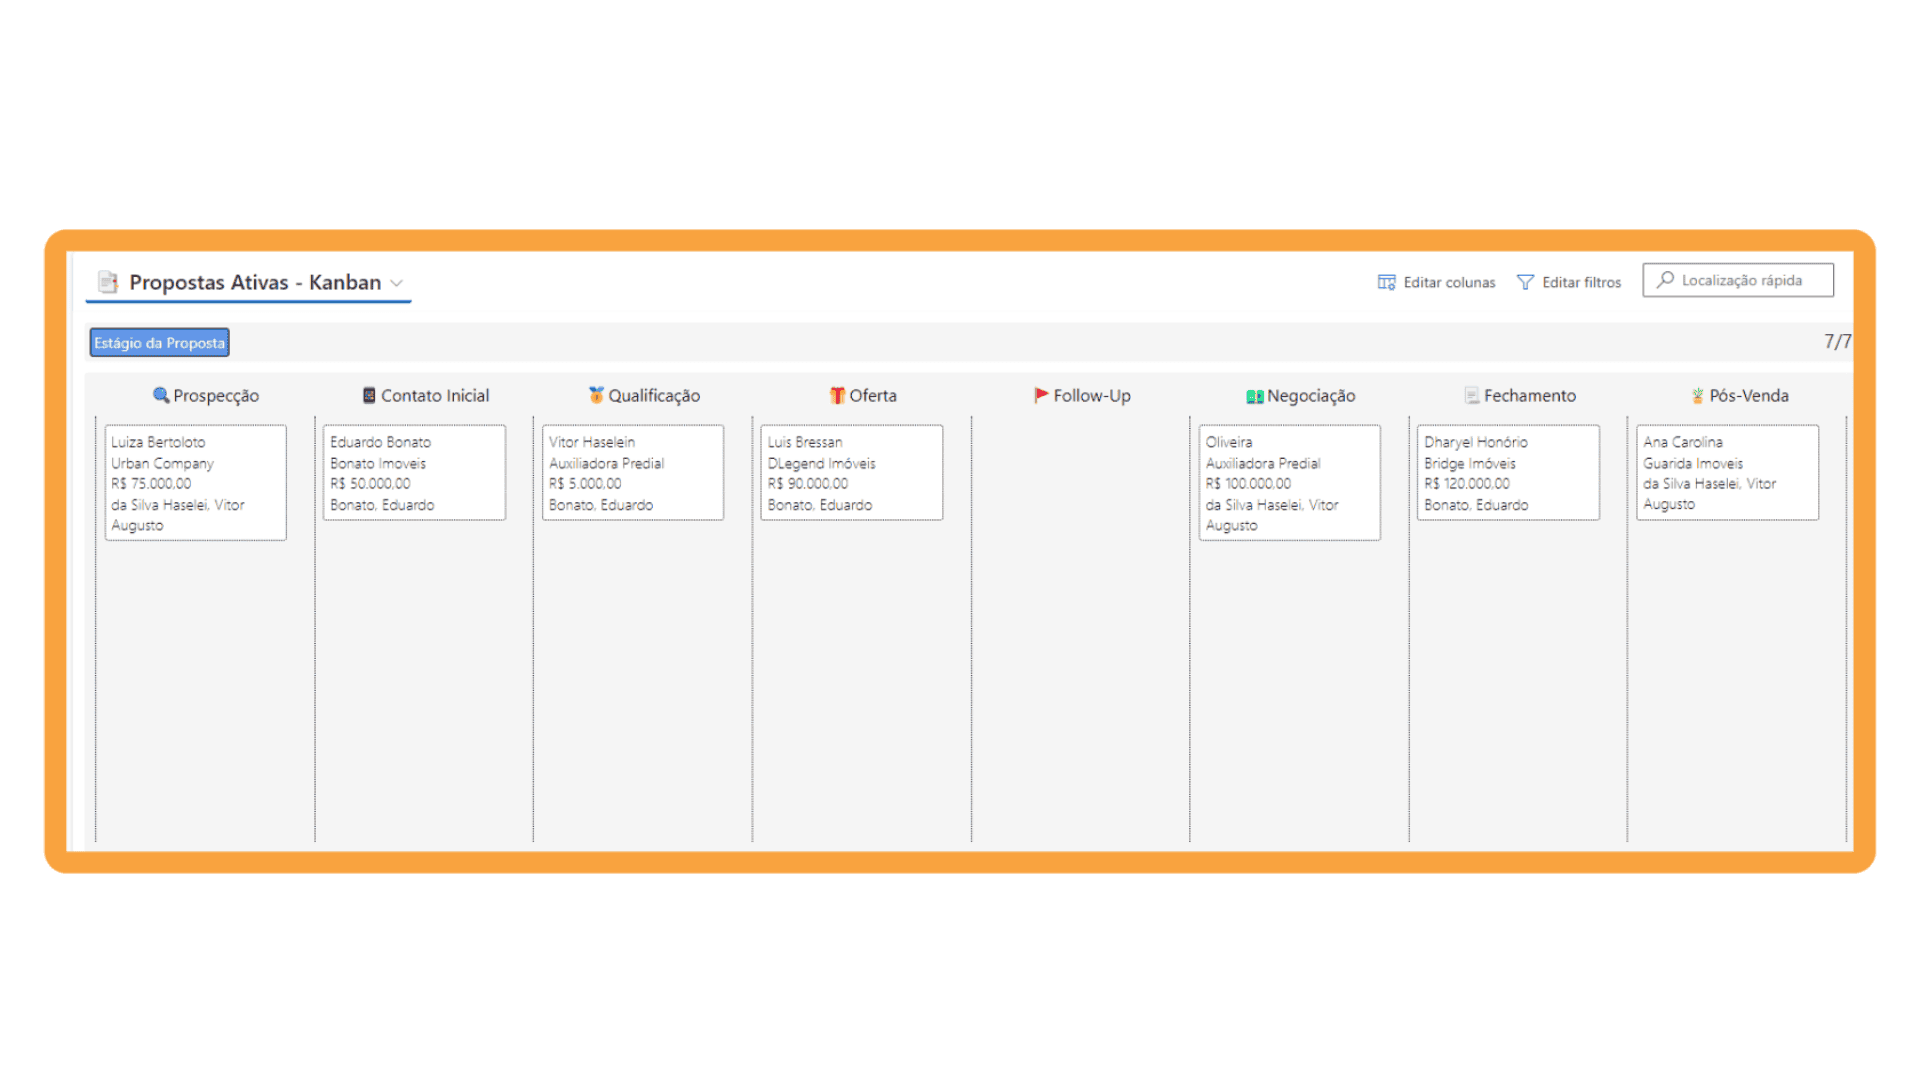Open Editar filtros
The width and height of the screenshot is (1920, 1080).
1569,282
